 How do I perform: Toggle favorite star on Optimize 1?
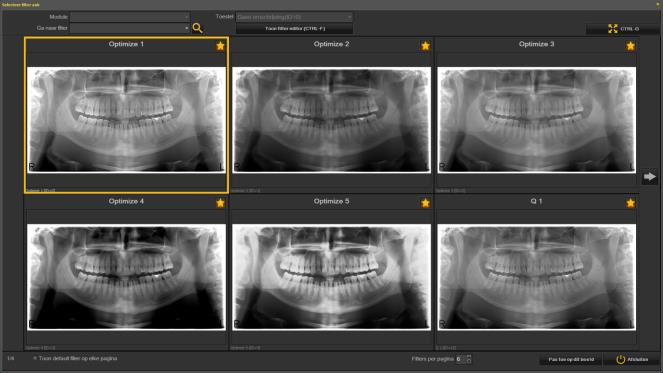tap(220, 46)
